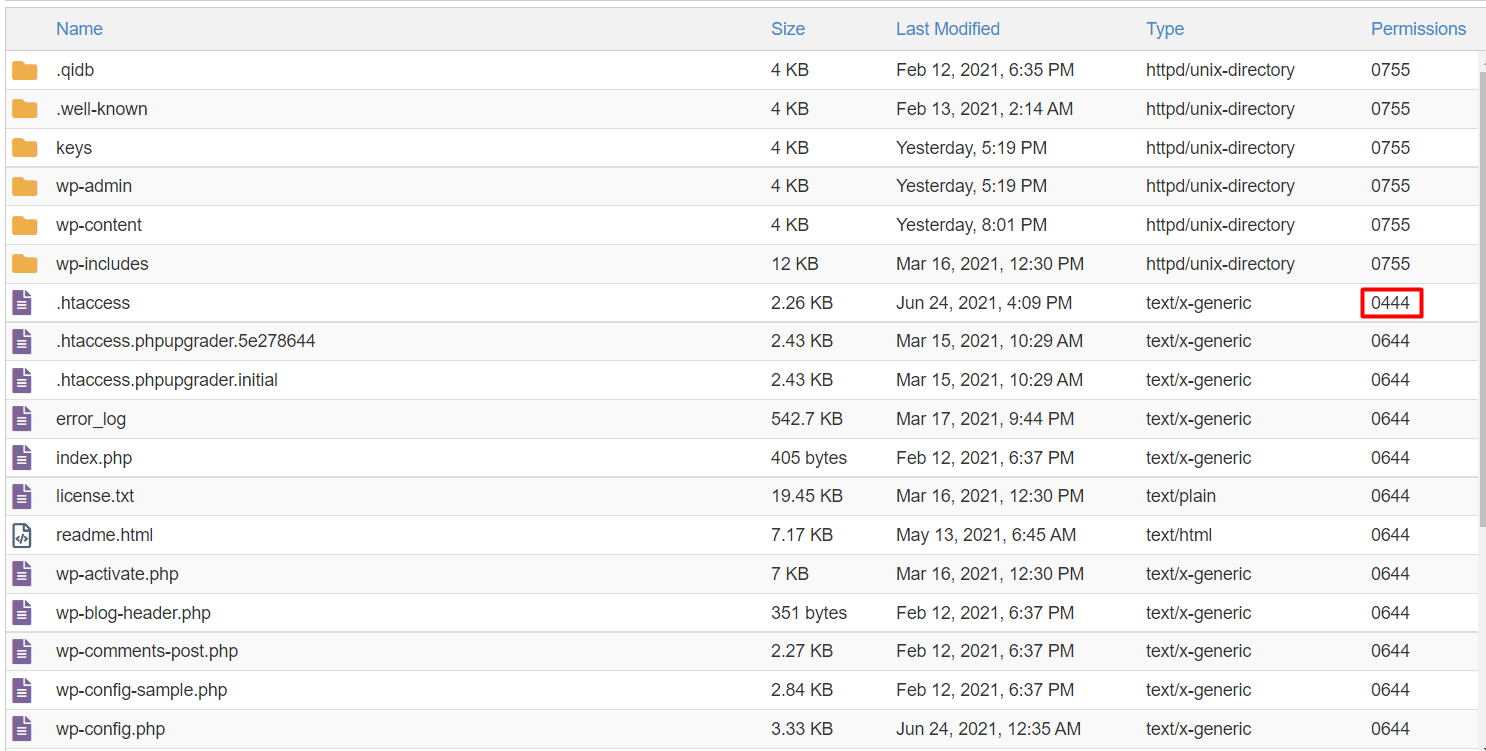Click the error_log file icon
The height and width of the screenshot is (751, 1486).
(22, 419)
